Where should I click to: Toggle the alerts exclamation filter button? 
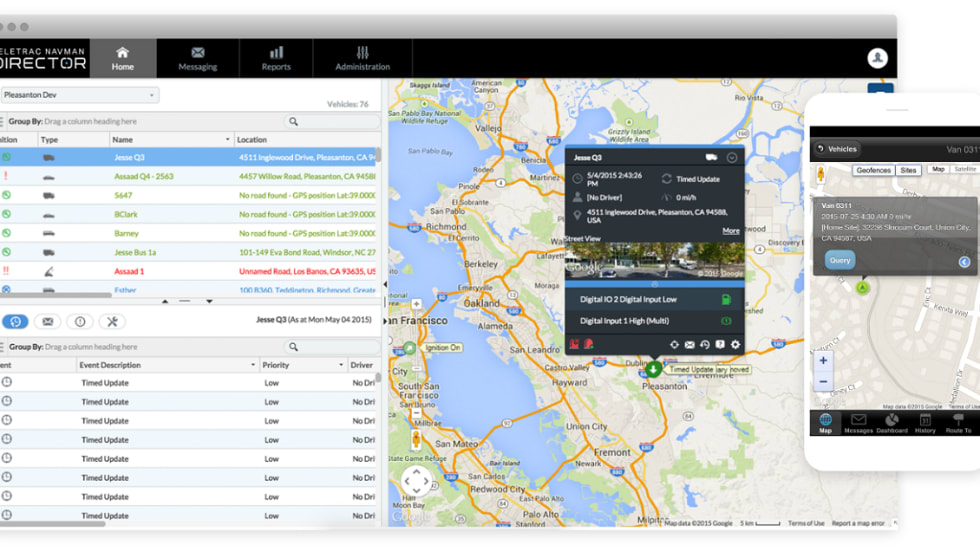80,321
